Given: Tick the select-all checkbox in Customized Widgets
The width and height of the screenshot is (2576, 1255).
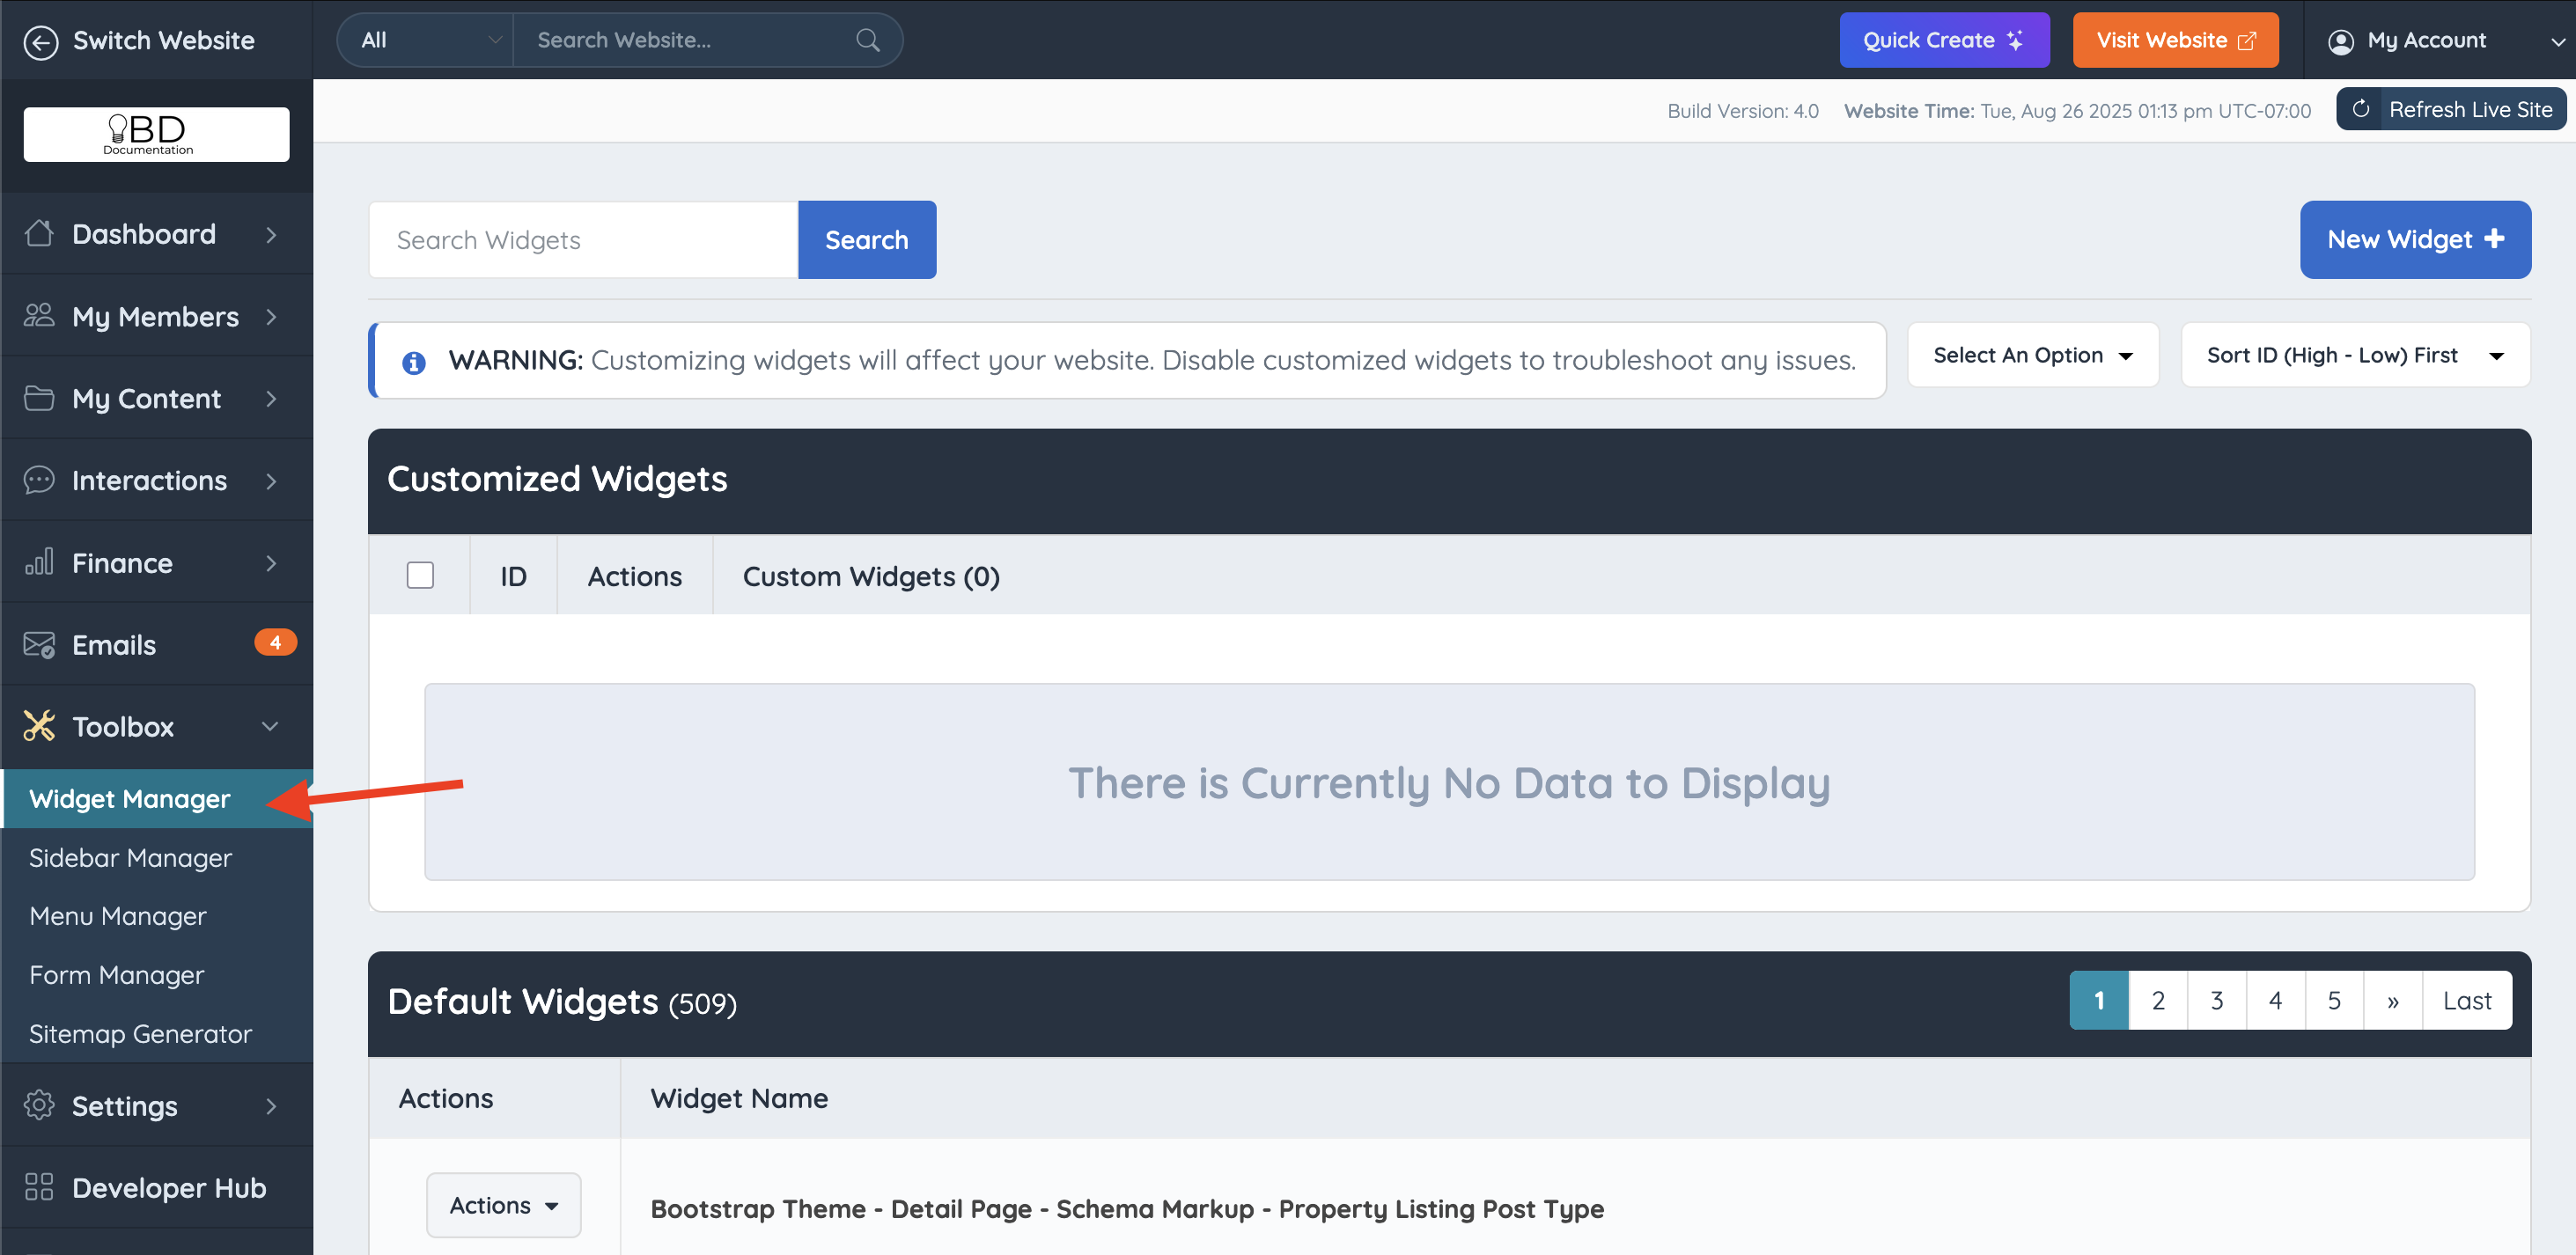Looking at the screenshot, I should (420, 575).
